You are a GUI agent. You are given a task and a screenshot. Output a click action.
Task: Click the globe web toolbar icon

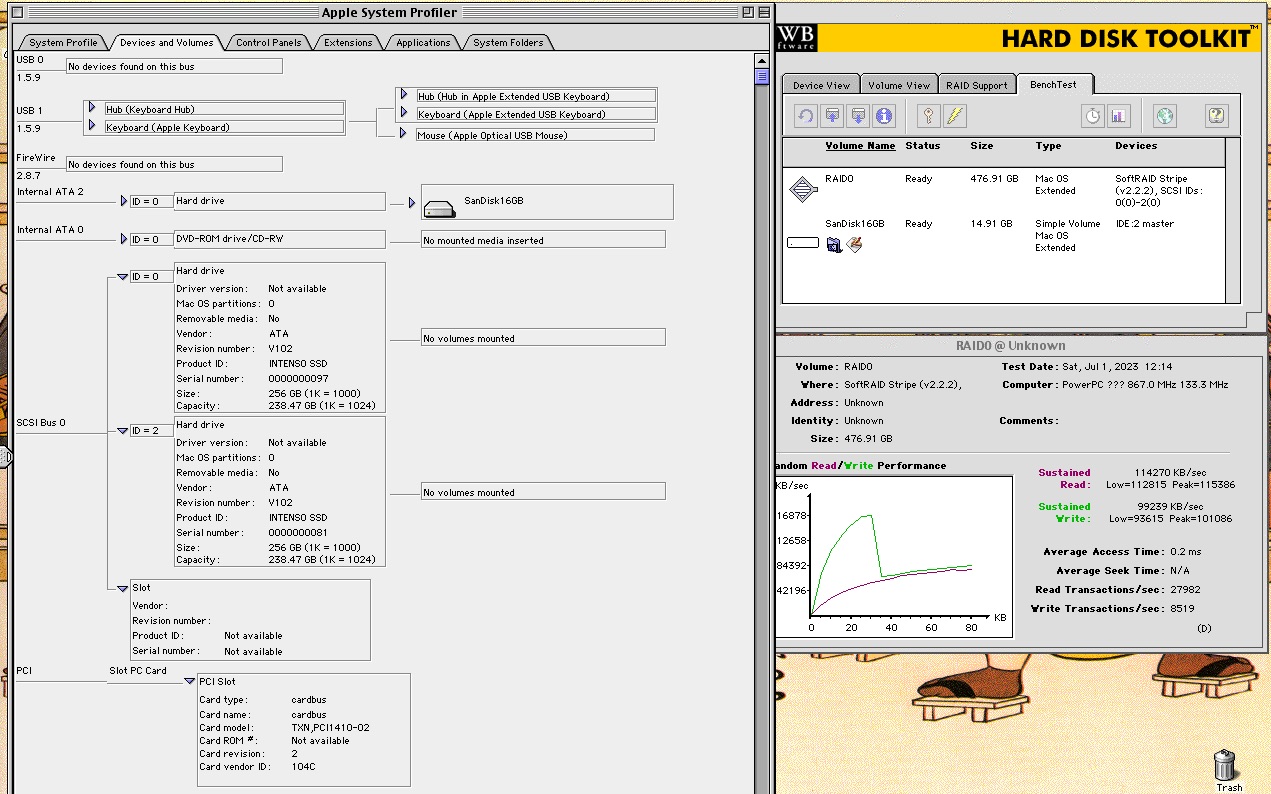click(1165, 116)
